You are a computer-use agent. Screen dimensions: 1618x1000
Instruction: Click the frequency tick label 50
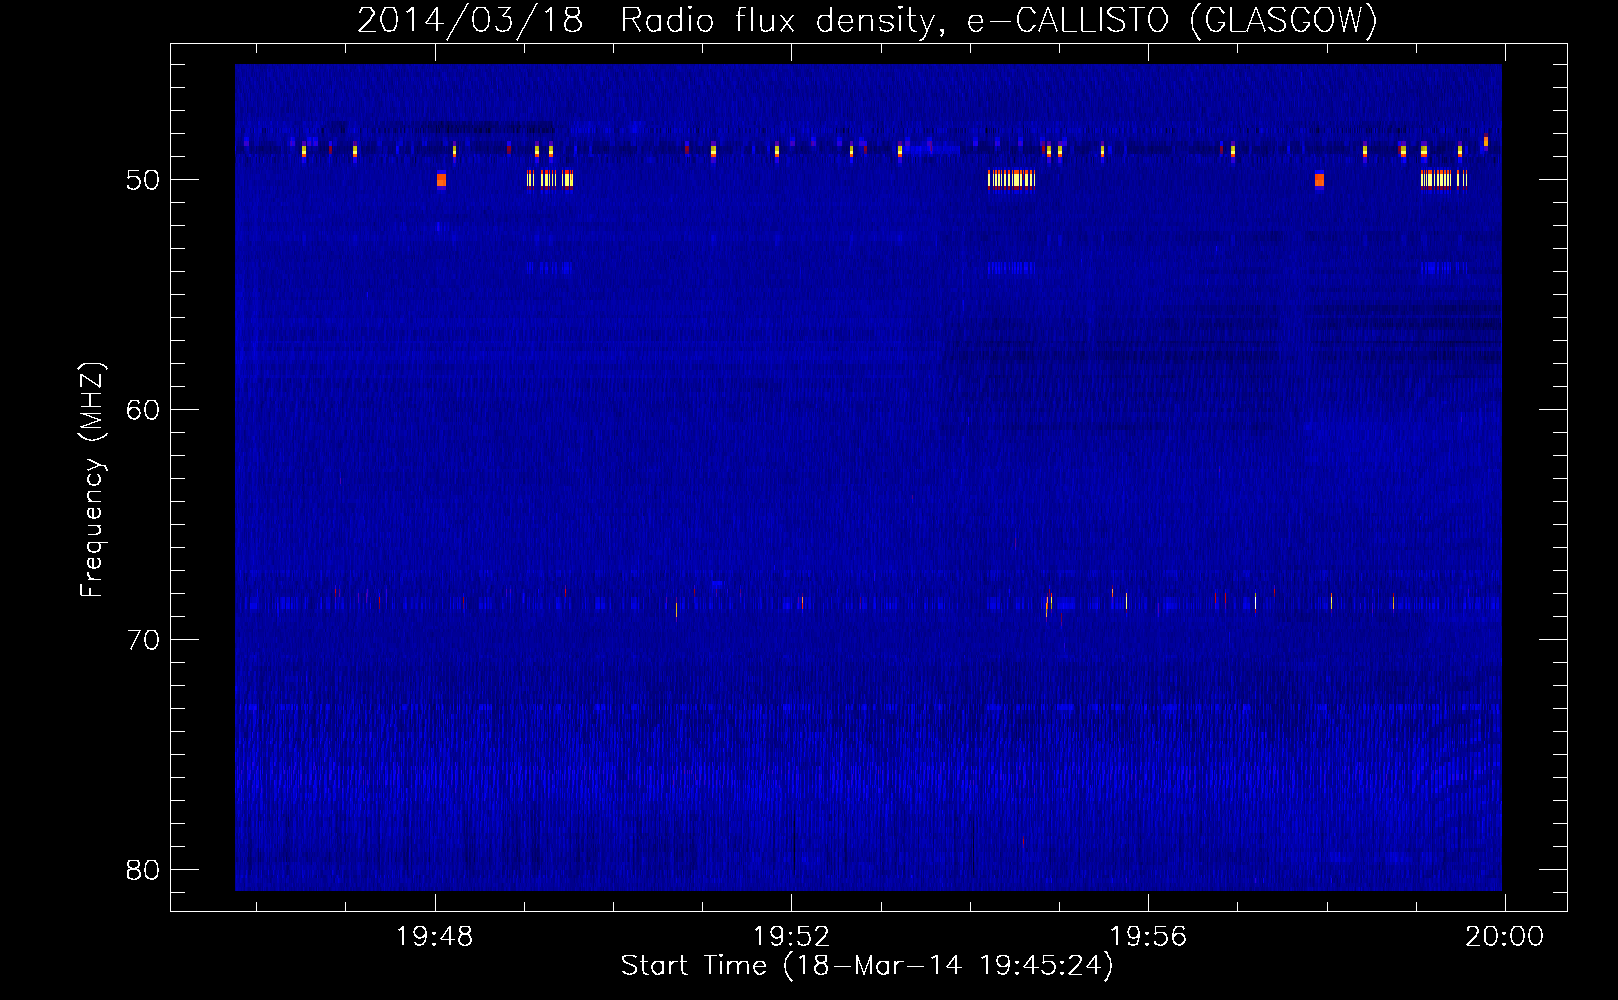click(143, 180)
